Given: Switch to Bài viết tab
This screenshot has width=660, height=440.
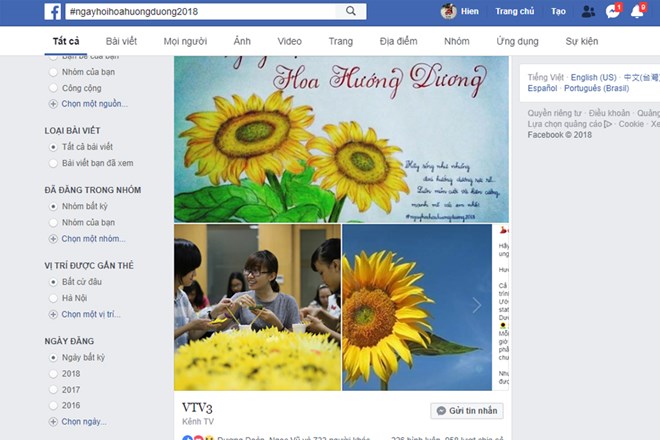Looking at the screenshot, I should point(121,41).
